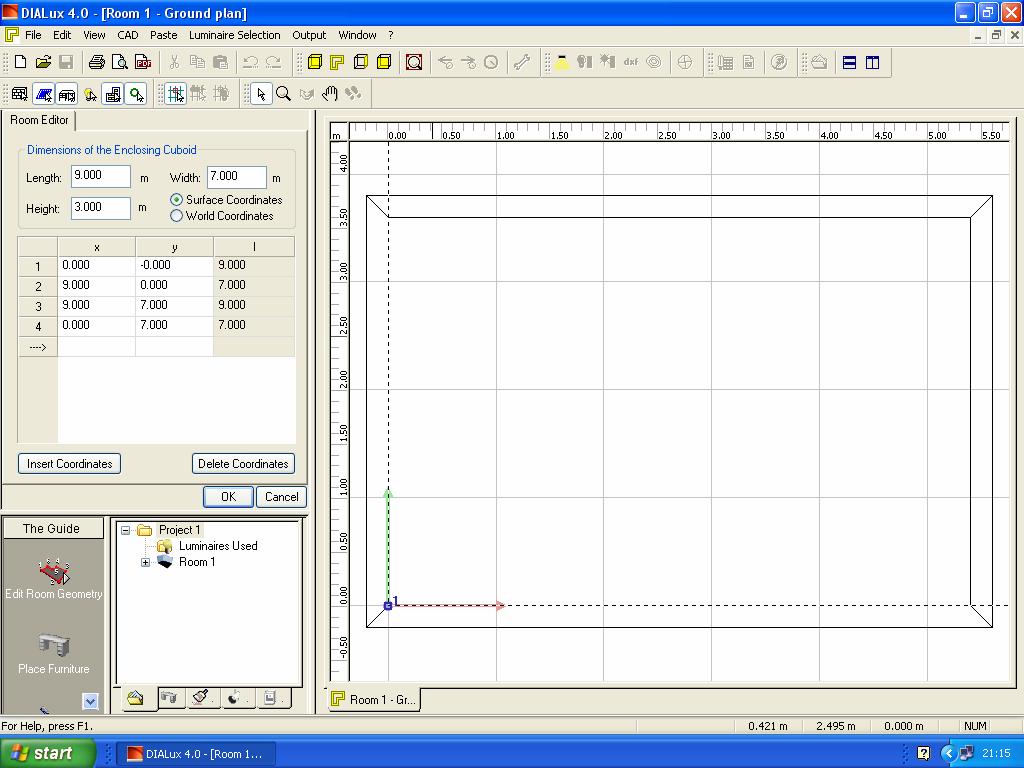Click the brick wall selection filter icon
The image size is (1024, 768).
pos(20,94)
